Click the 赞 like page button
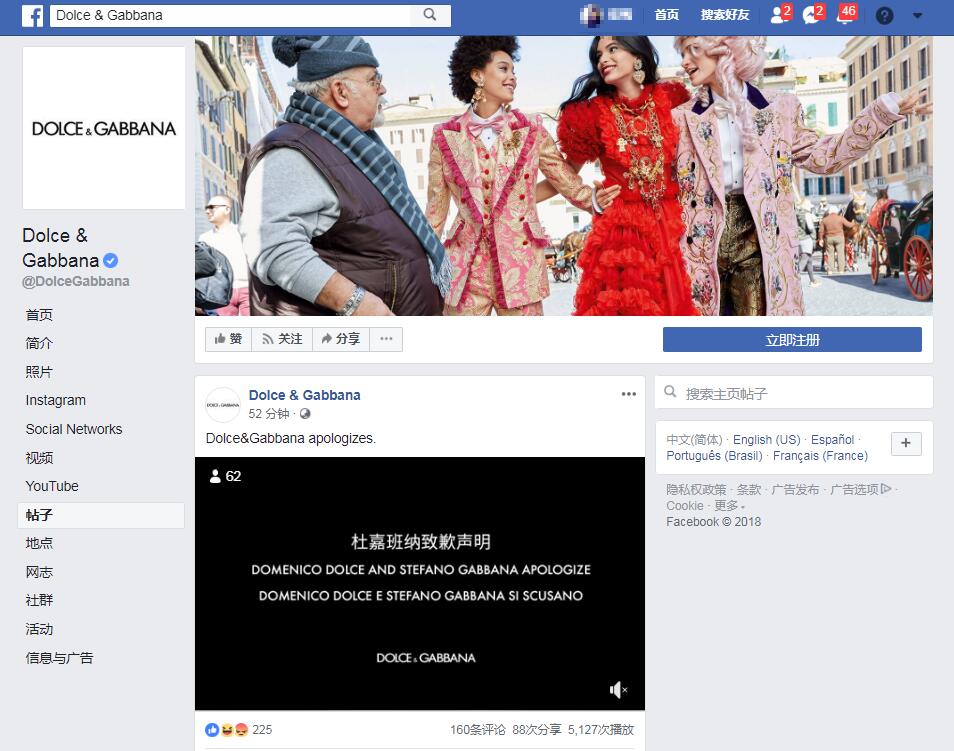Image resolution: width=954 pixels, height=751 pixels. [x=228, y=339]
